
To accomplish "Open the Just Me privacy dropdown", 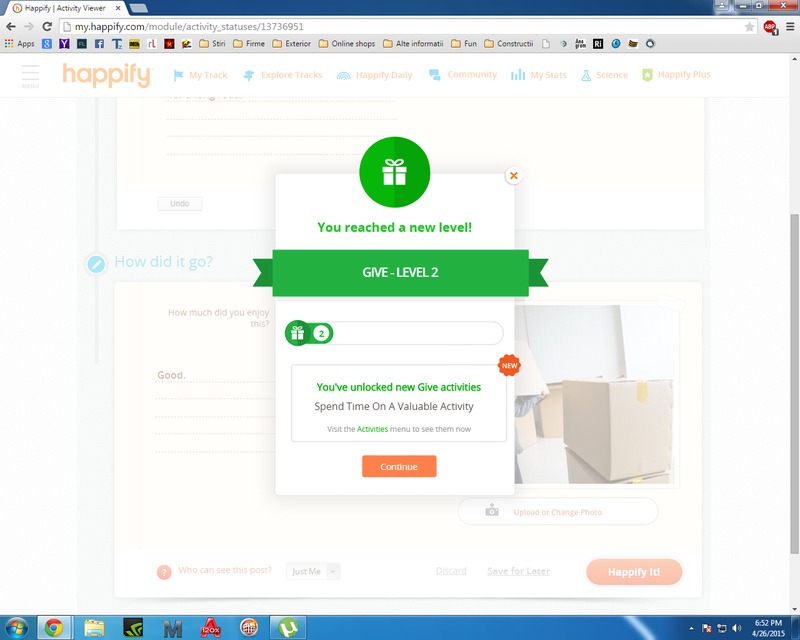I will pos(313,571).
